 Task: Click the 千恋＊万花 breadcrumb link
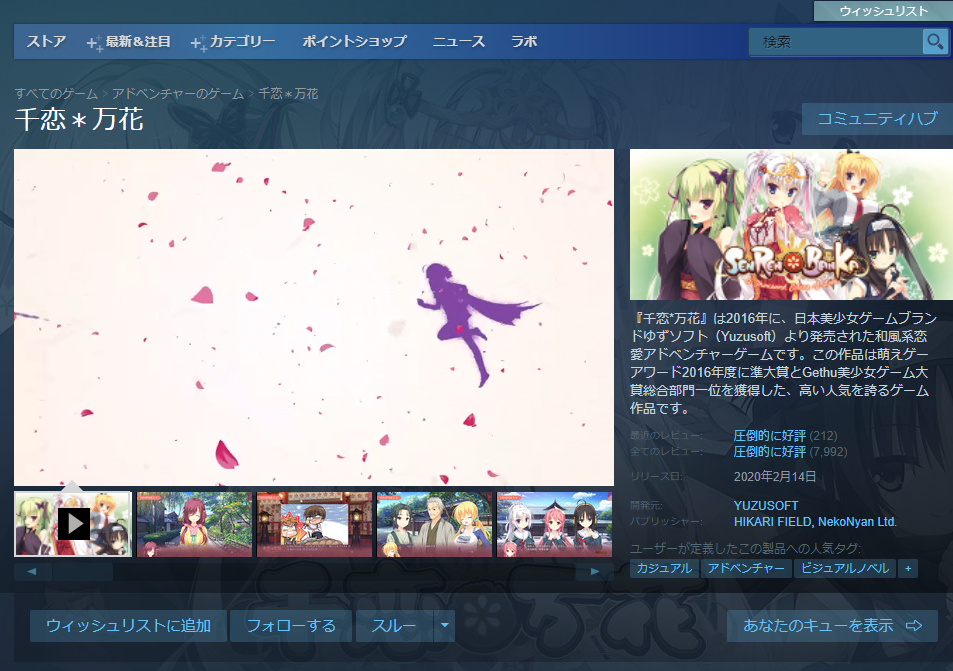(x=288, y=94)
